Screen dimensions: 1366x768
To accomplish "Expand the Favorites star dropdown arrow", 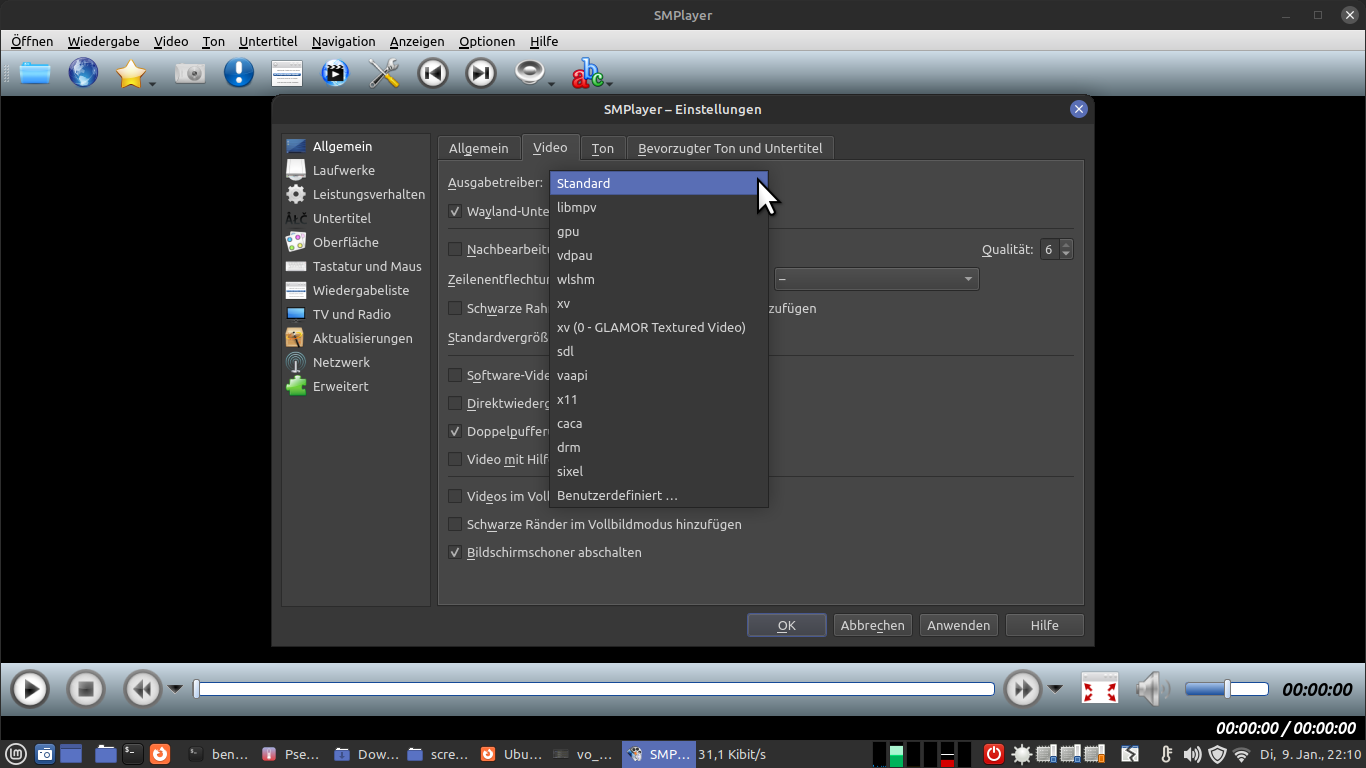I will 153,83.
